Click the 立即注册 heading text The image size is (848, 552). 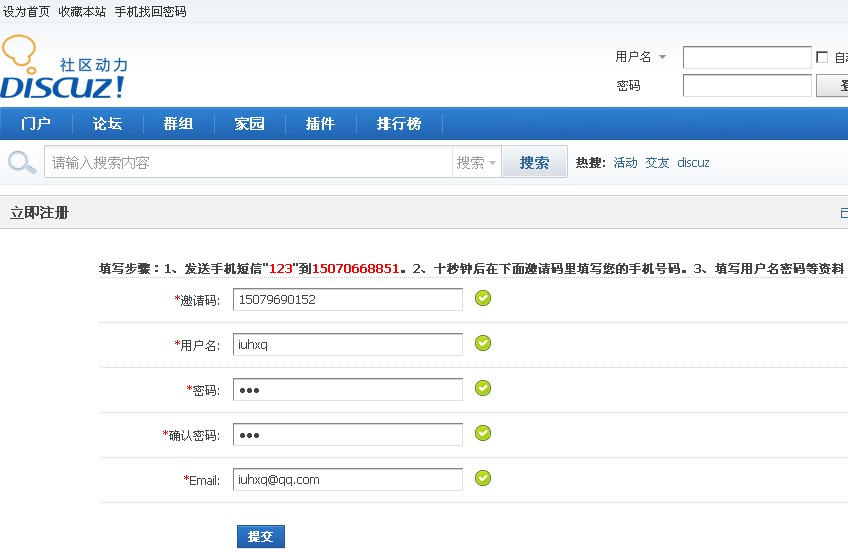point(39,212)
